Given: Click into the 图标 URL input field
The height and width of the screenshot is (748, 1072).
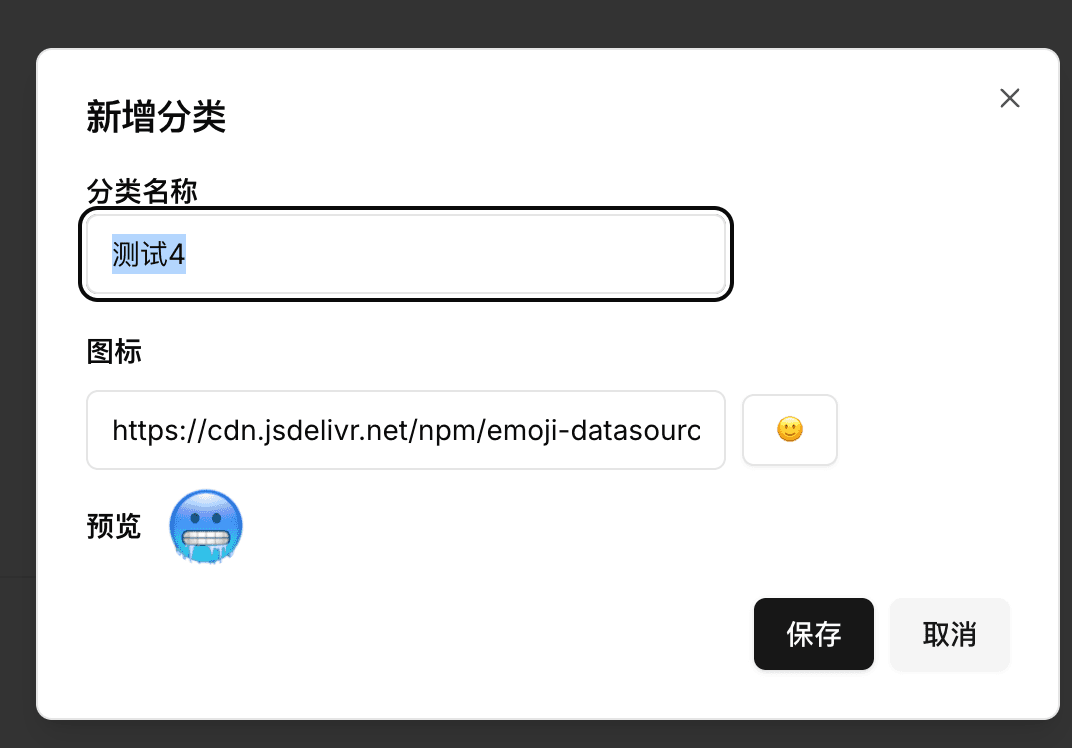Looking at the screenshot, I should coord(405,430).
